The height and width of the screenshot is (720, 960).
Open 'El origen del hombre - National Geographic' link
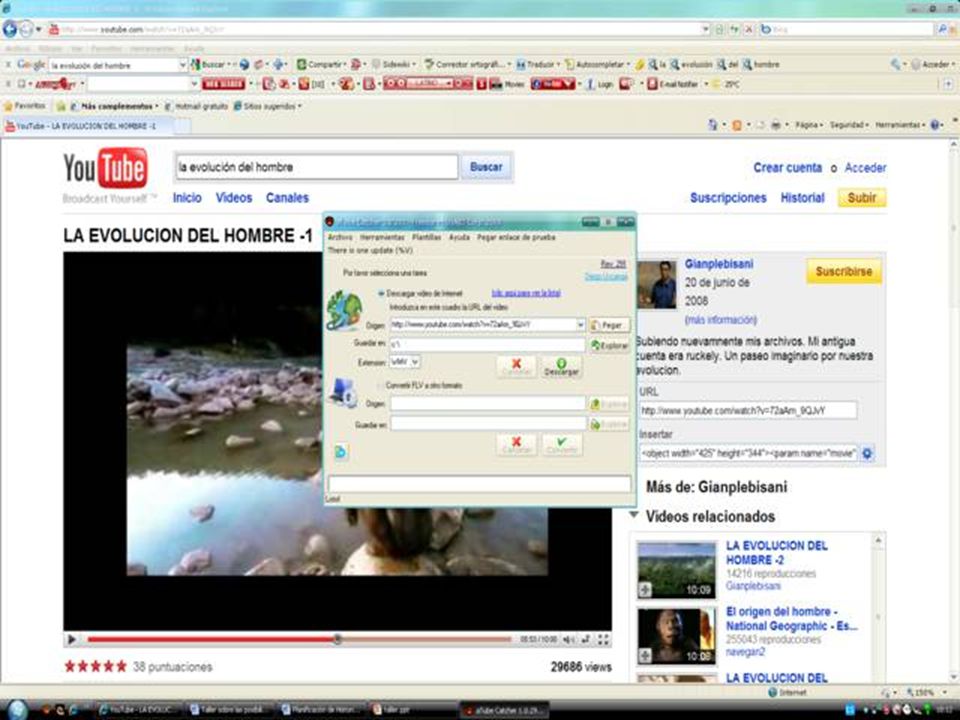click(791, 618)
